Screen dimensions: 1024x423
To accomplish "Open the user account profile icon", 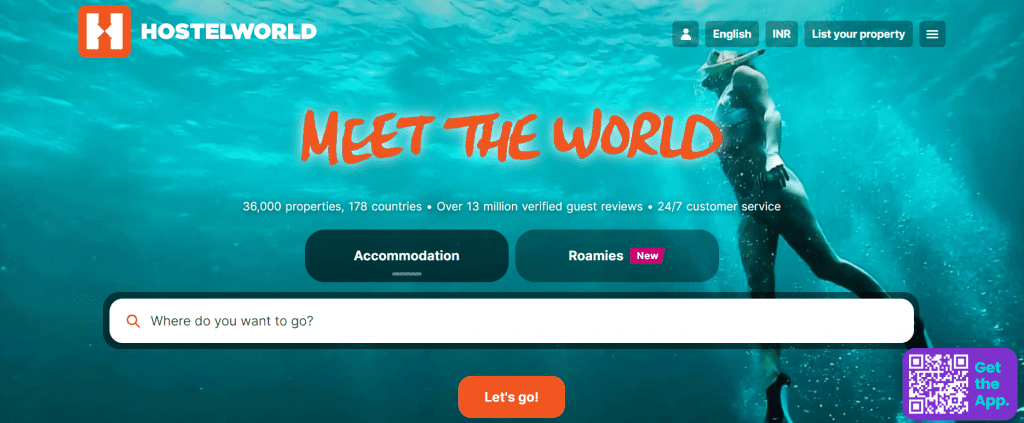I will 686,35.
